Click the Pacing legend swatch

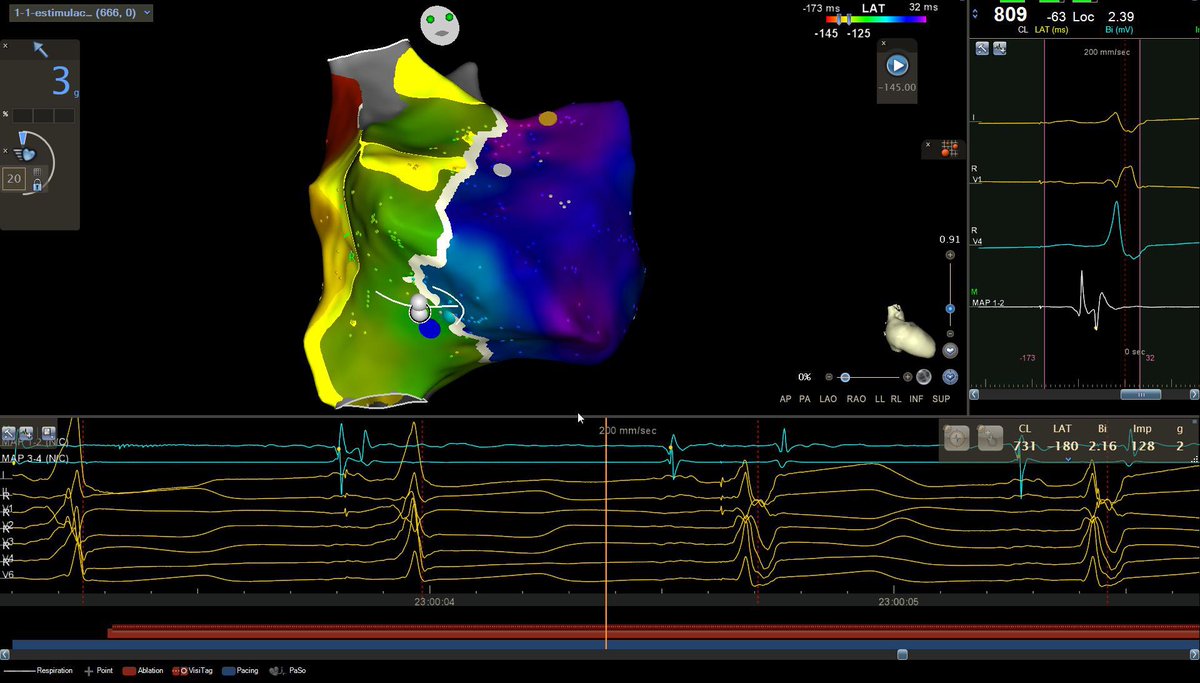228,671
